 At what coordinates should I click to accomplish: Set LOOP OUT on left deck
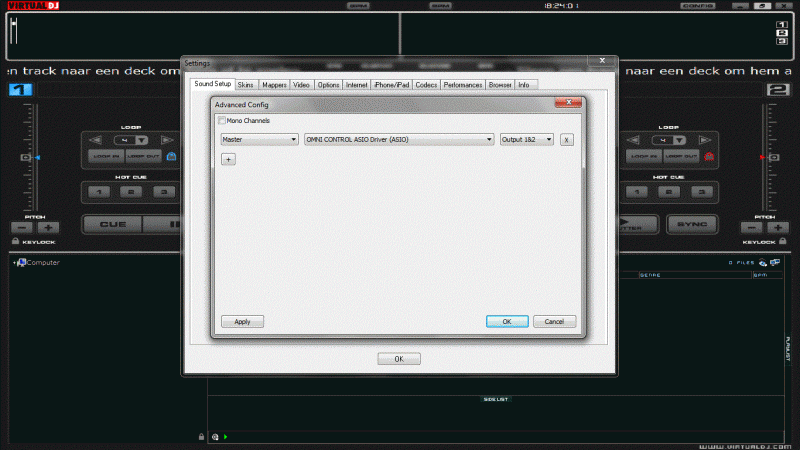[143, 156]
